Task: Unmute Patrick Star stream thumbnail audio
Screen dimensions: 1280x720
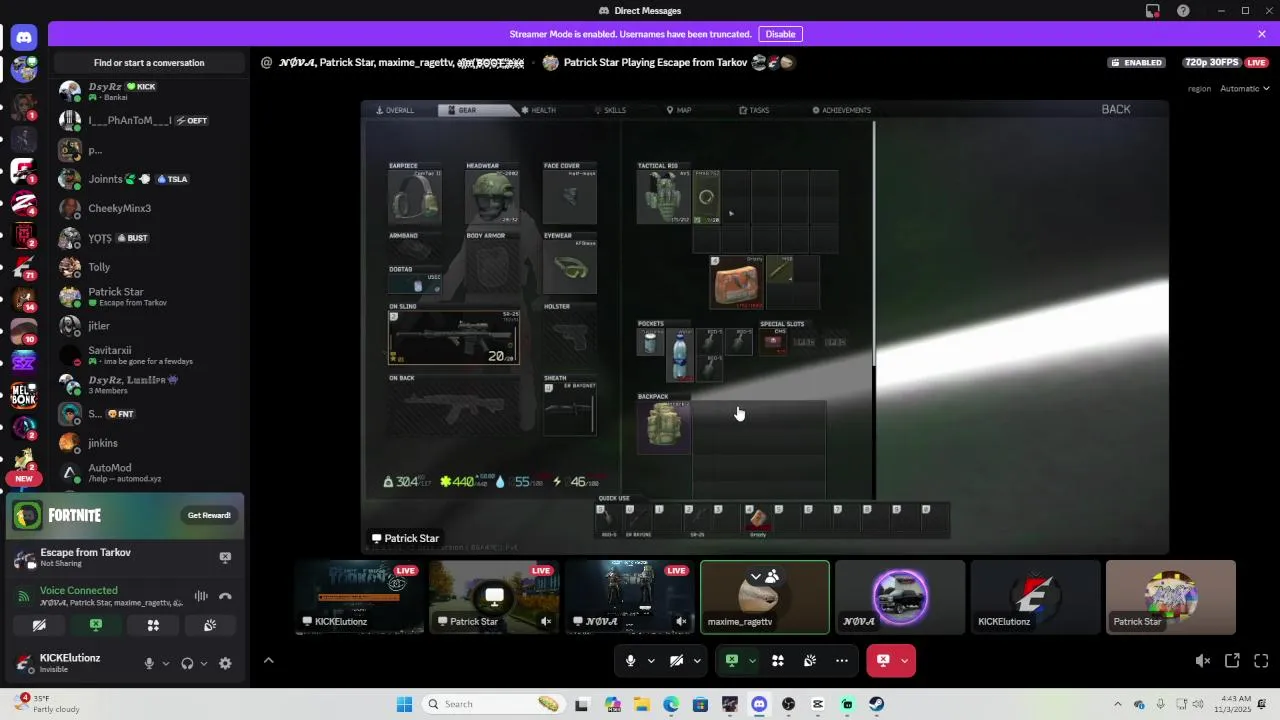Action: click(546, 621)
